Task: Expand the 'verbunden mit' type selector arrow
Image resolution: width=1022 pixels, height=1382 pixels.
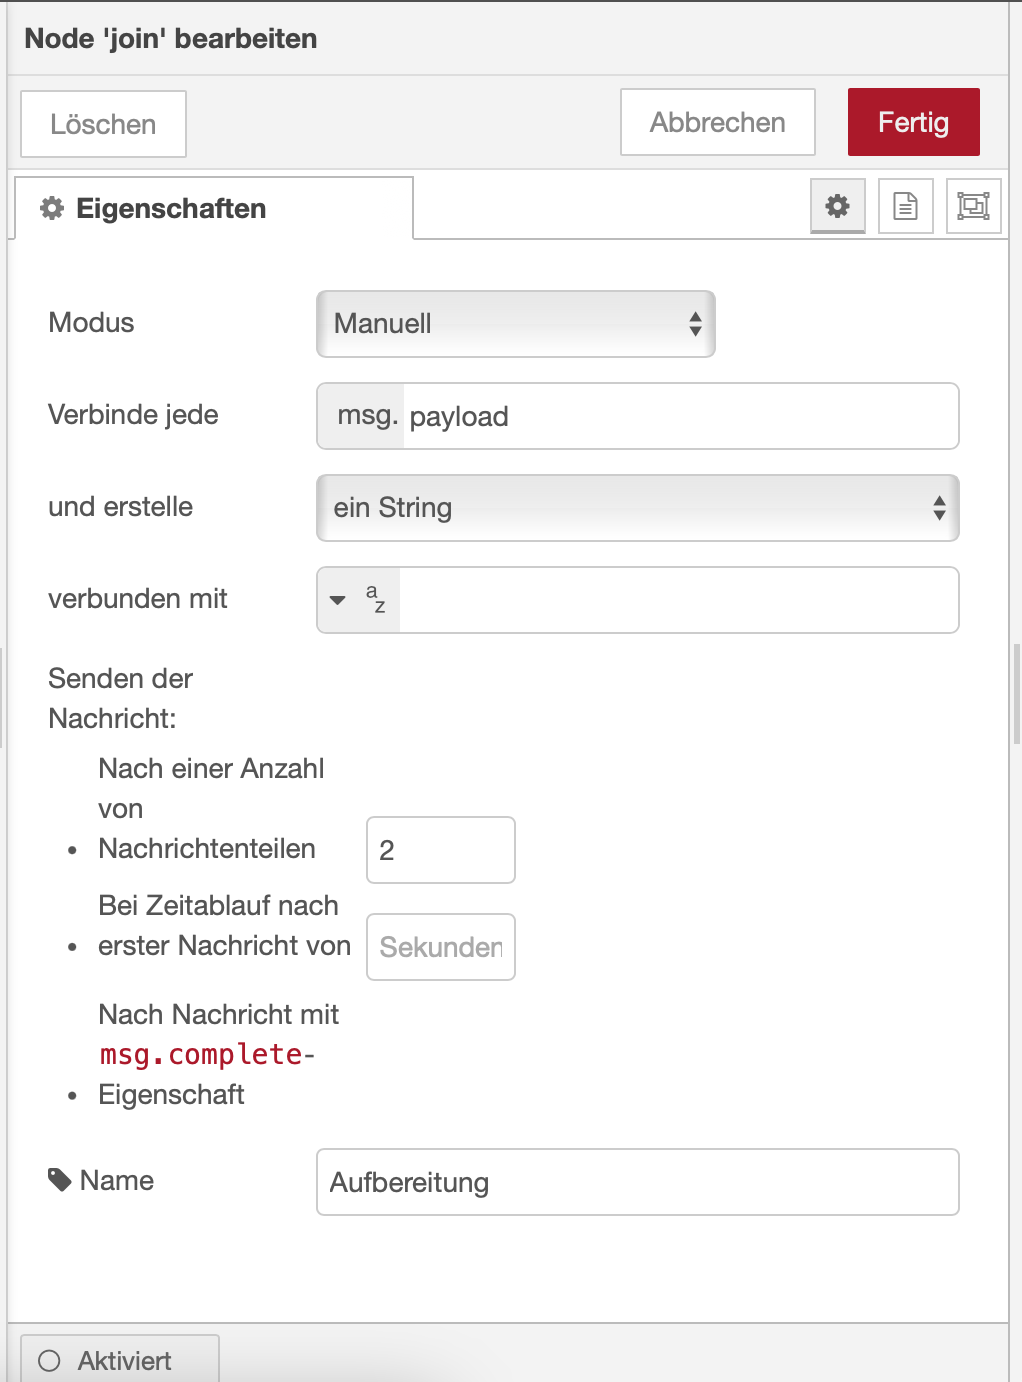Action: coord(338,600)
